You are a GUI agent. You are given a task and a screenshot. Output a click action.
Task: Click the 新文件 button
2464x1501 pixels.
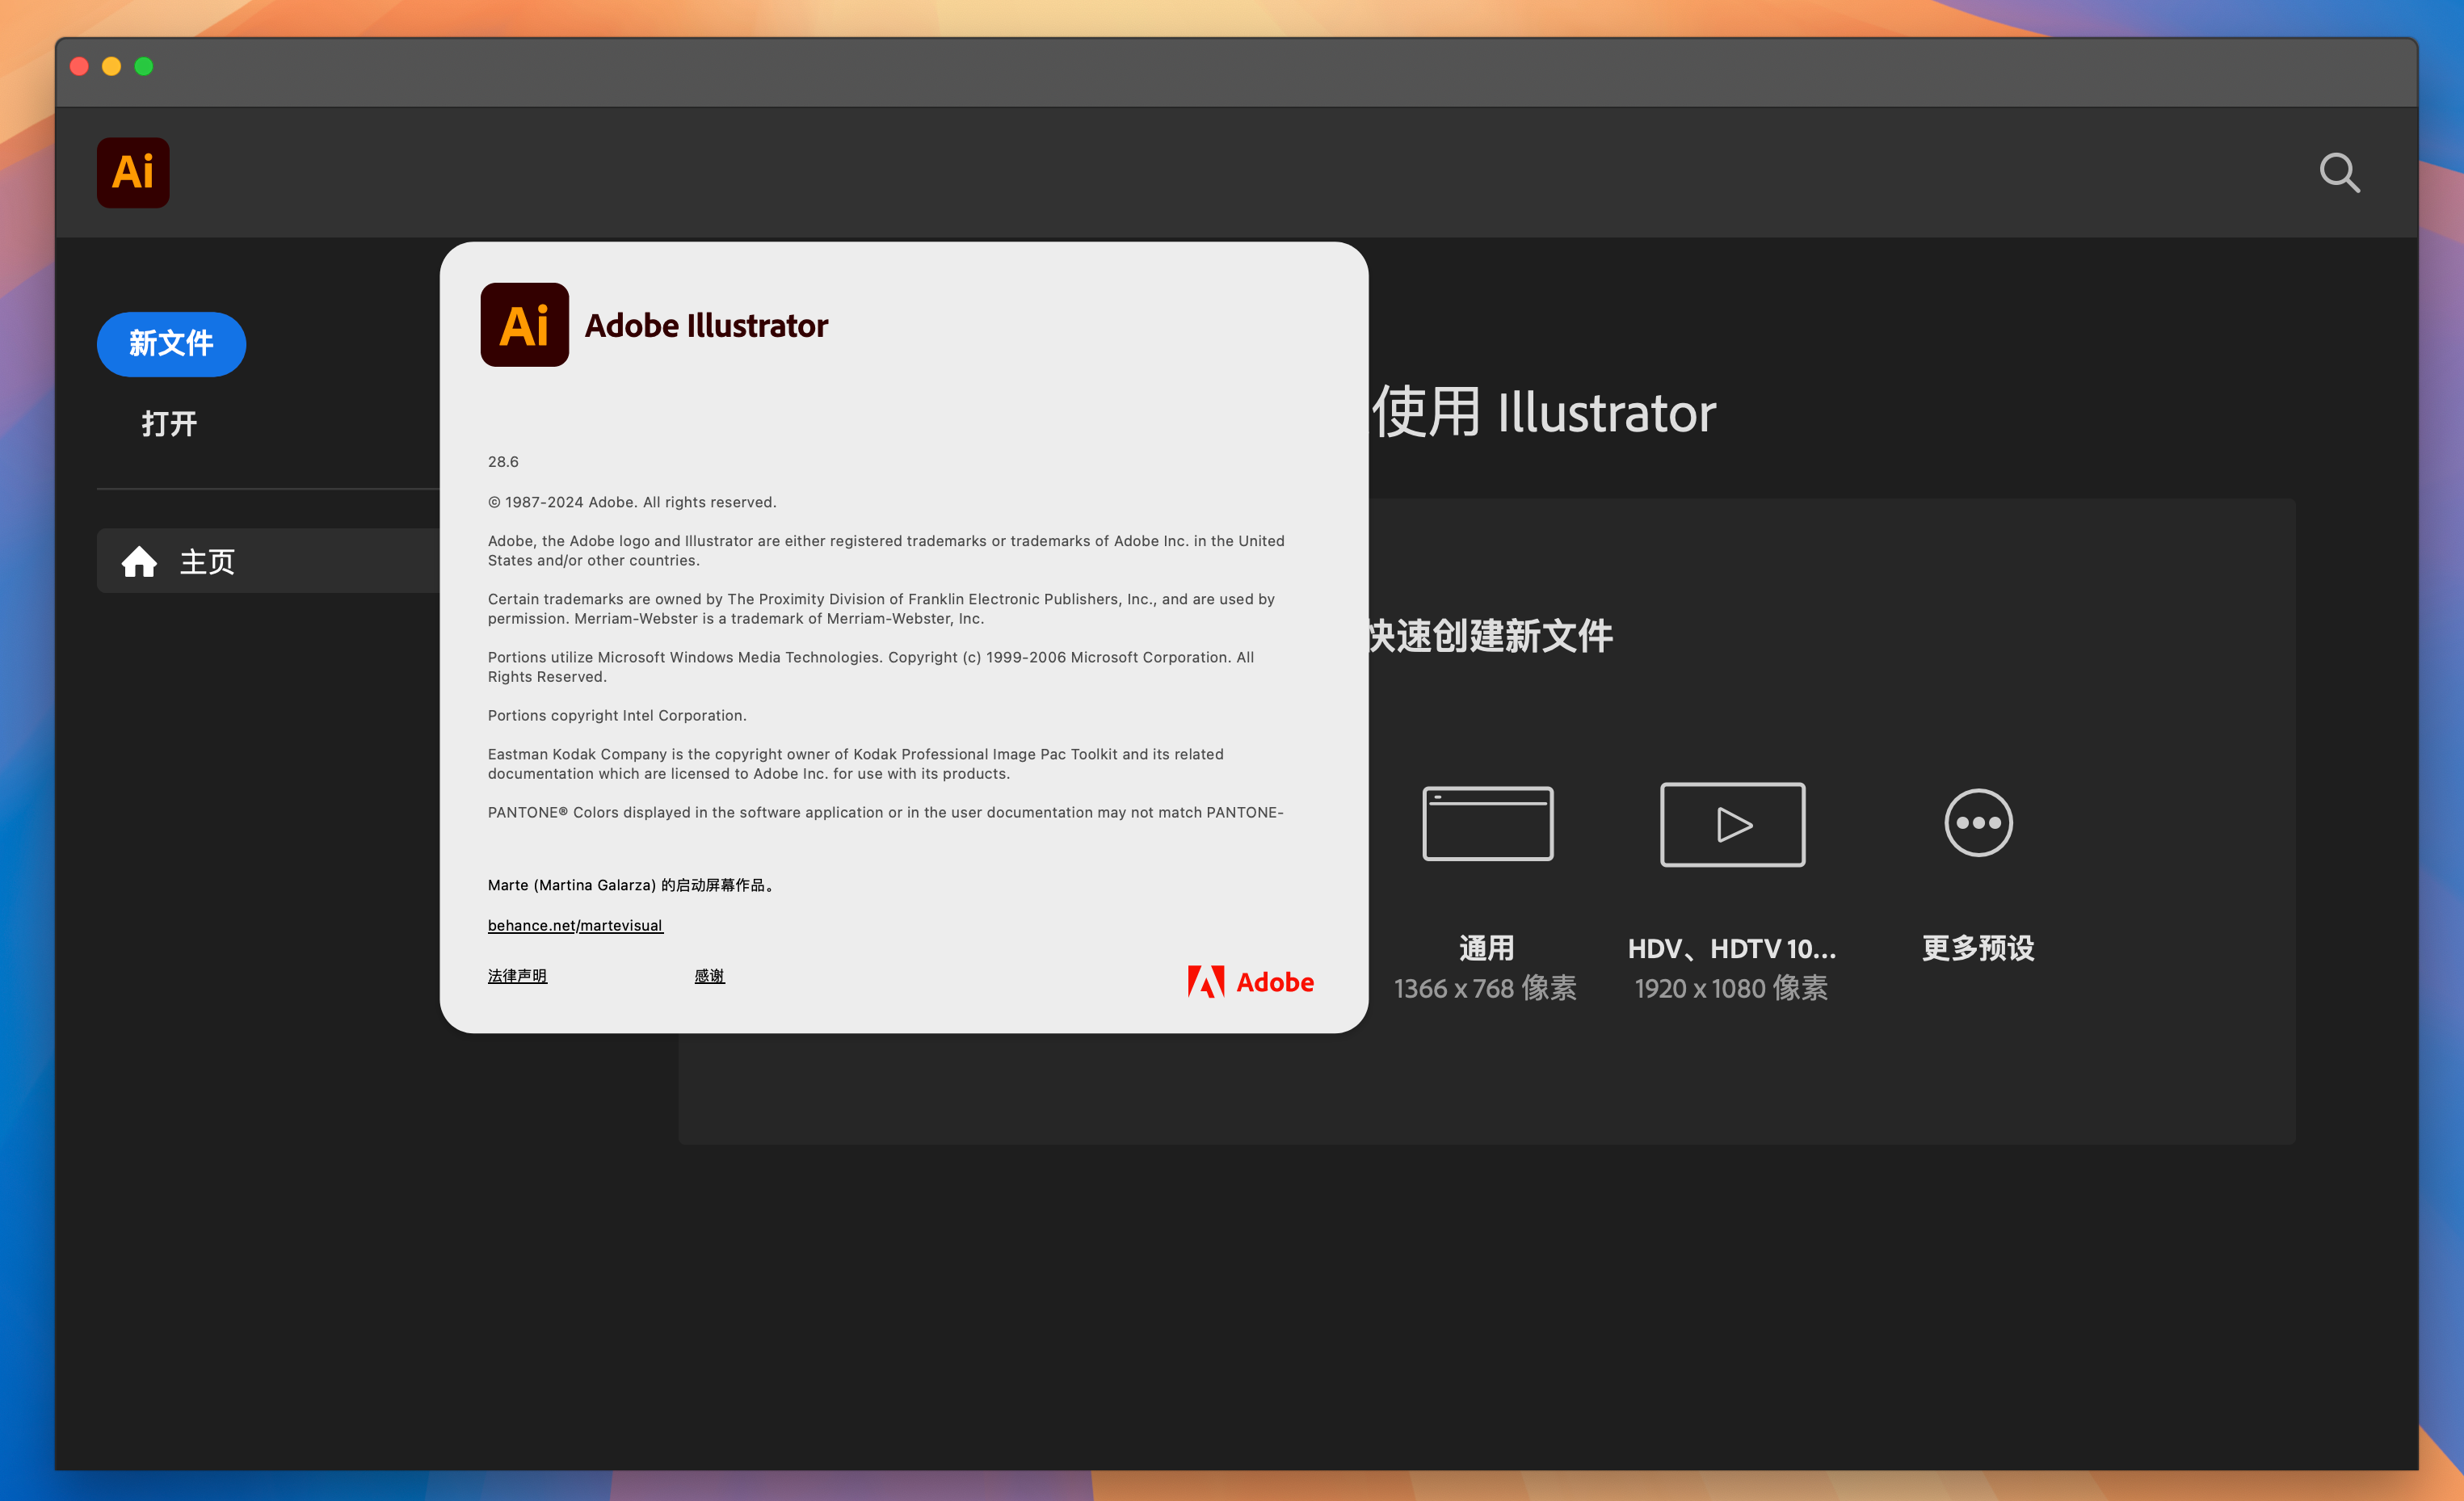pyautogui.click(x=171, y=344)
